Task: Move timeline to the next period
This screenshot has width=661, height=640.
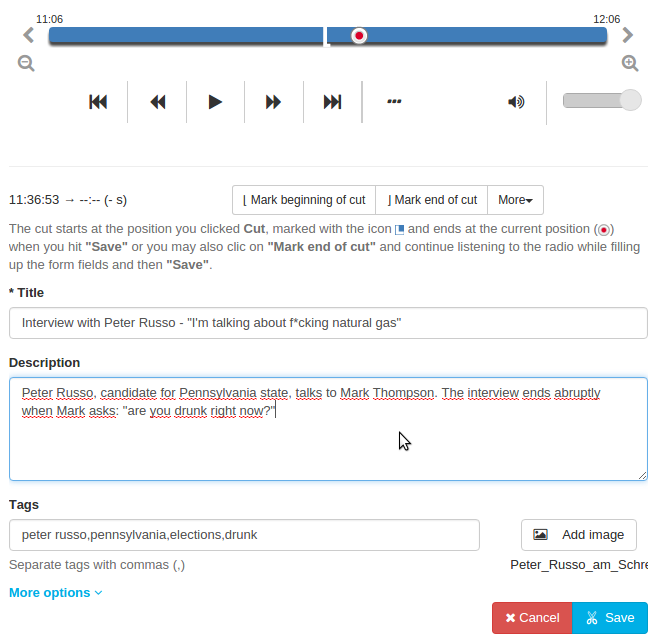Action: coord(628,35)
